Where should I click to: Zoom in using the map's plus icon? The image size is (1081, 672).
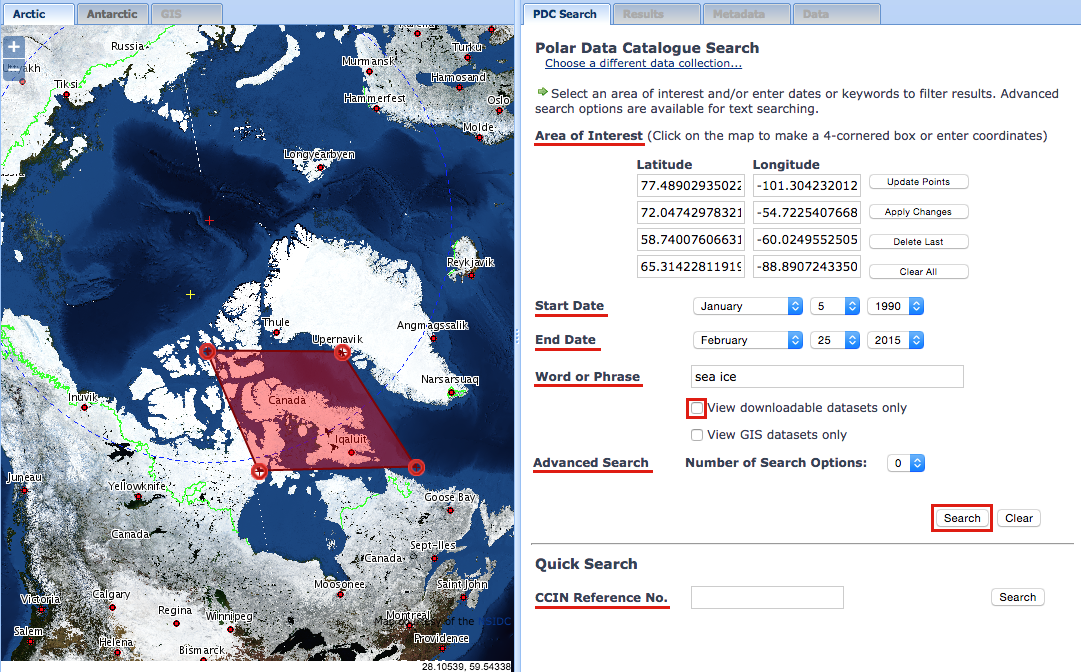pyautogui.click(x=14, y=46)
